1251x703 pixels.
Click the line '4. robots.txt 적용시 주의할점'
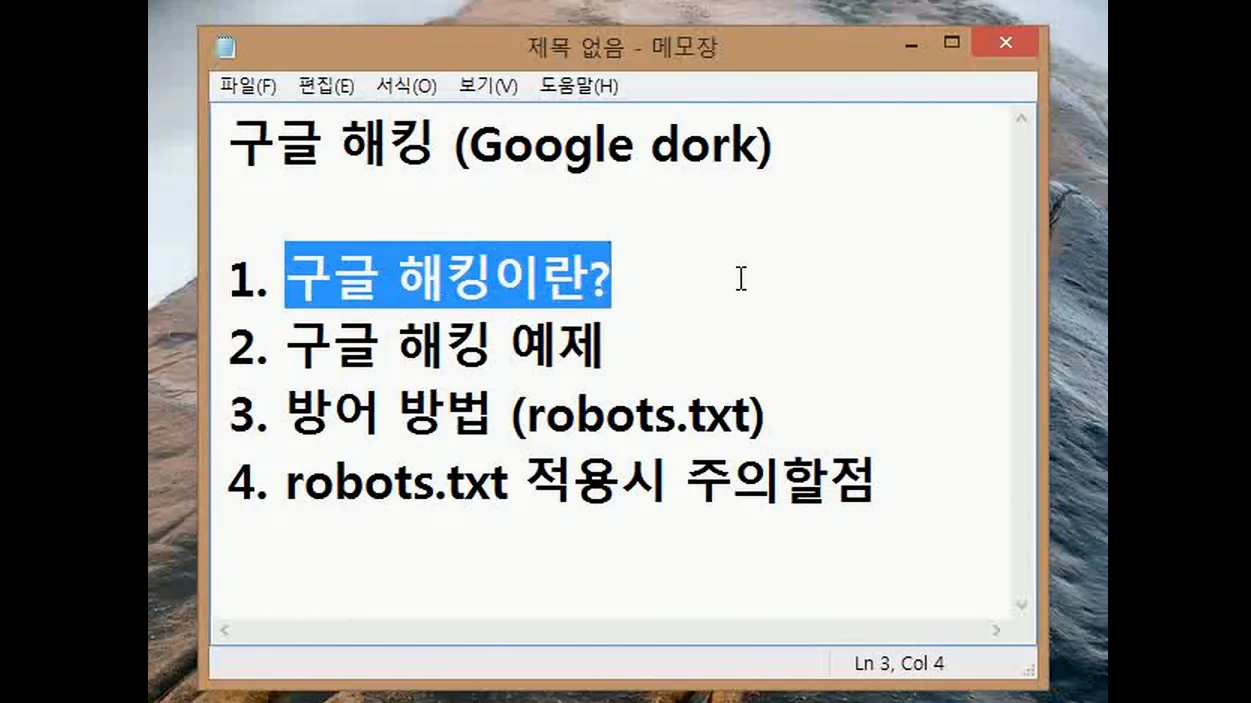click(x=551, y=482)
